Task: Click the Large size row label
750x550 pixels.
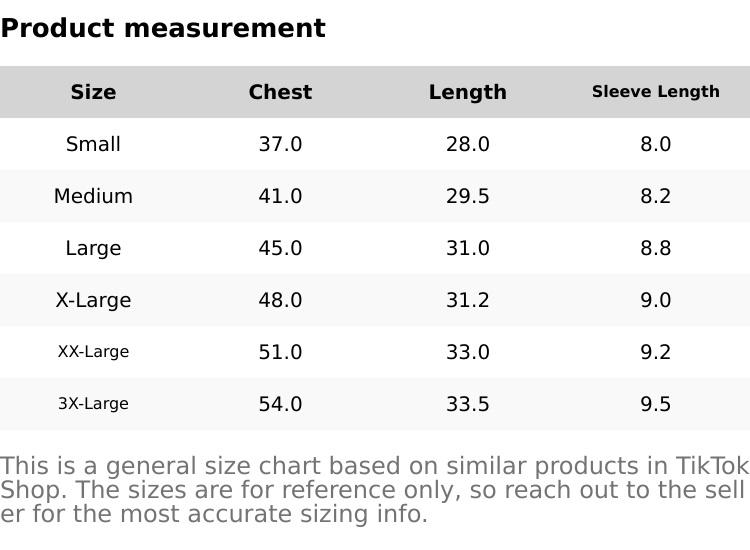Action: [x=93, y=248]
